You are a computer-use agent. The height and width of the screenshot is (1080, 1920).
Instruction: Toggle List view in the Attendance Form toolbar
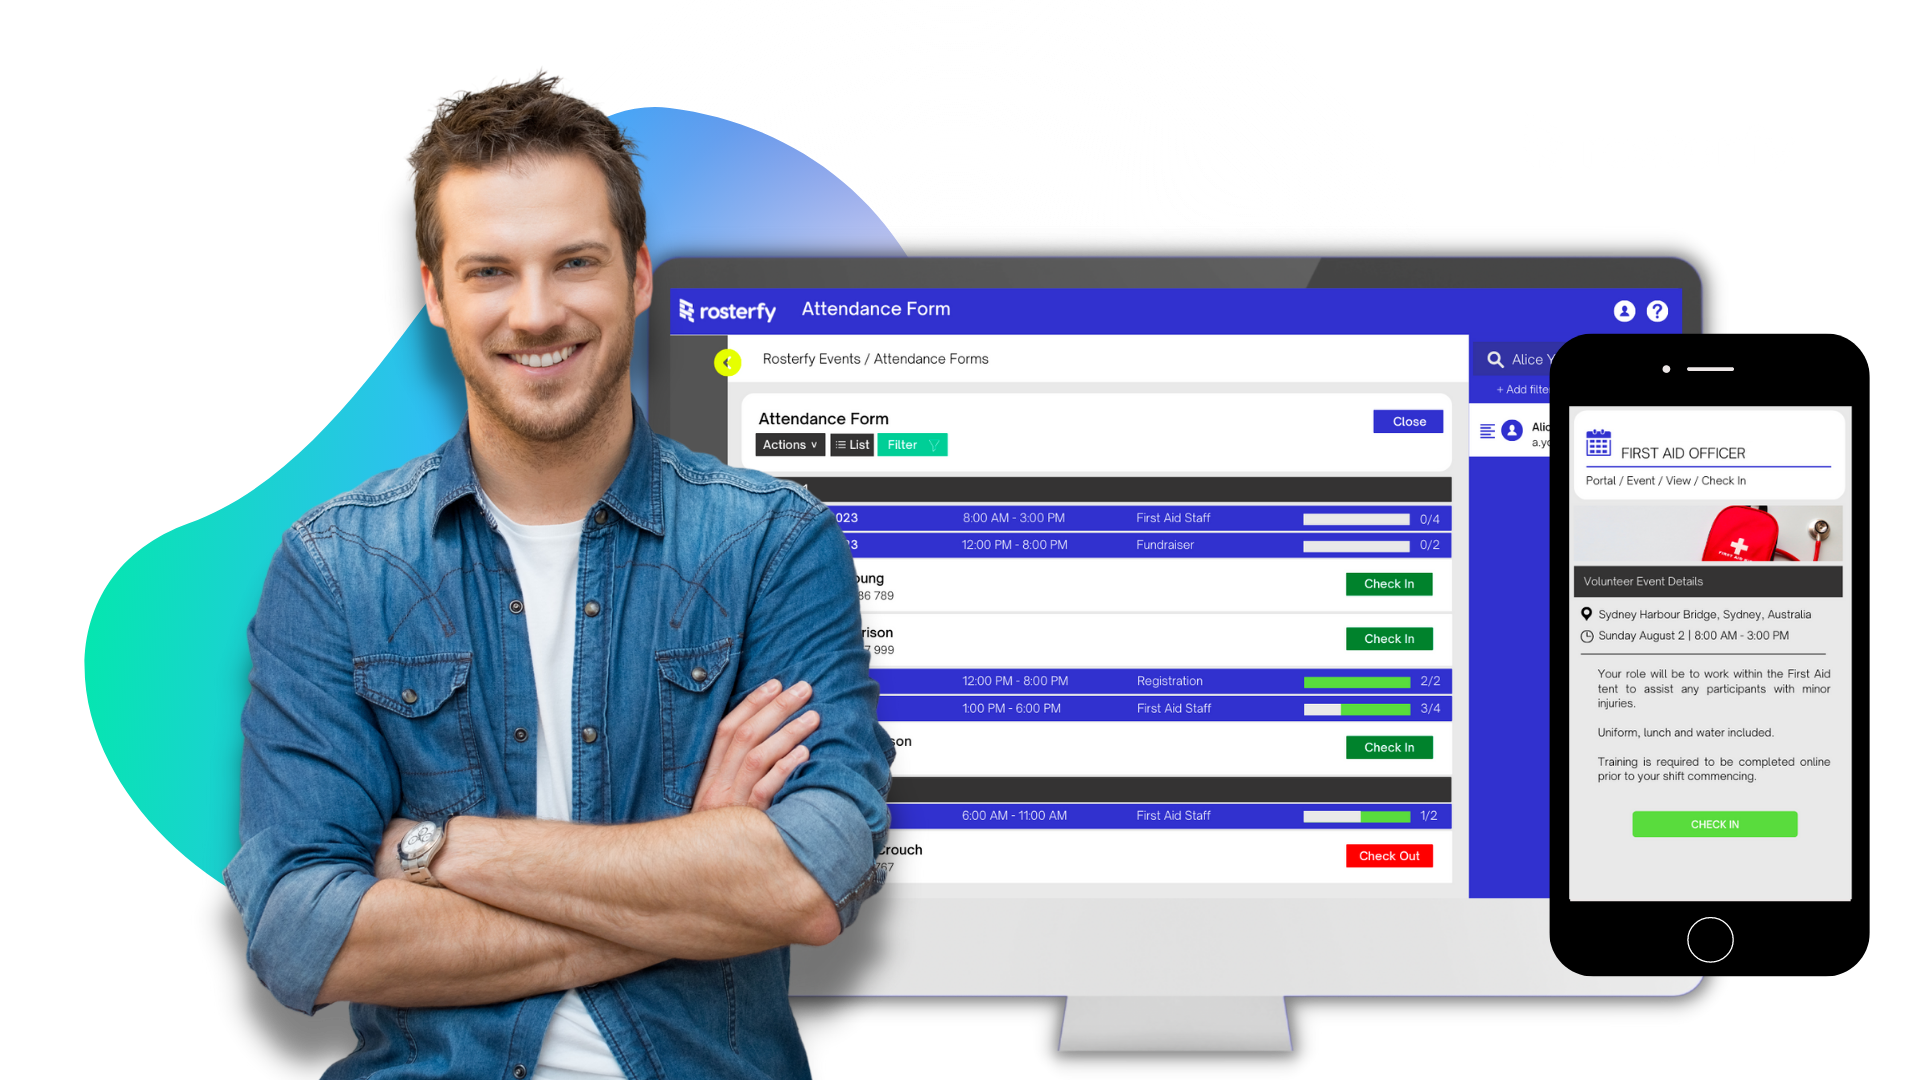(853, 444)
